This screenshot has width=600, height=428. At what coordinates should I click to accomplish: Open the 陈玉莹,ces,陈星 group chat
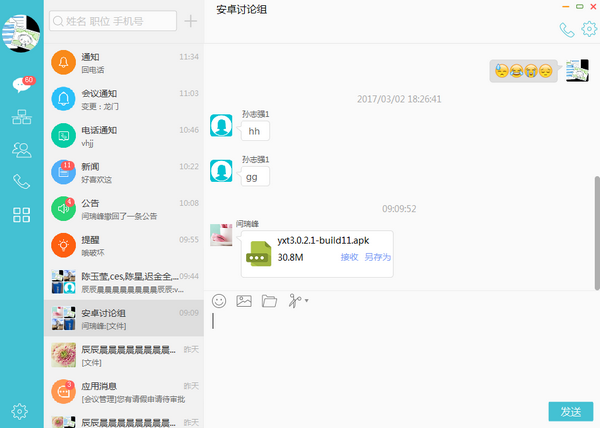point(124,282)
